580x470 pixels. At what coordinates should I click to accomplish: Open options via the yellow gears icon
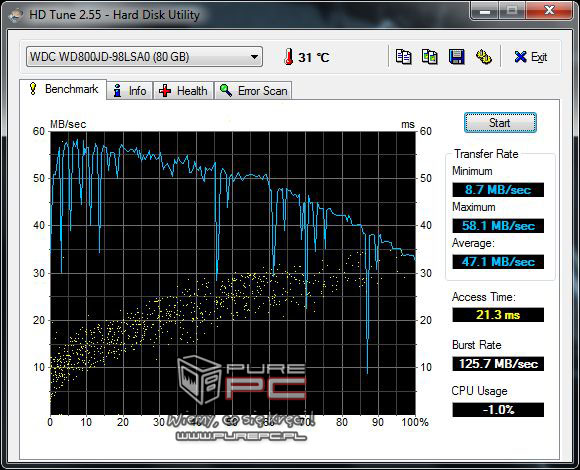[x=483, y=57]
